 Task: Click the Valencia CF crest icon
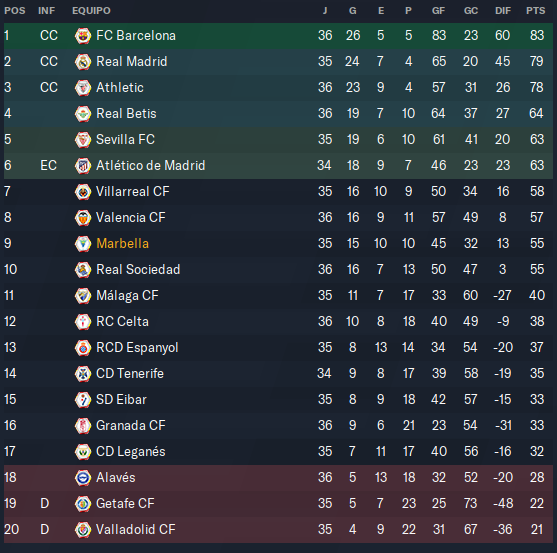click(83, 217)
